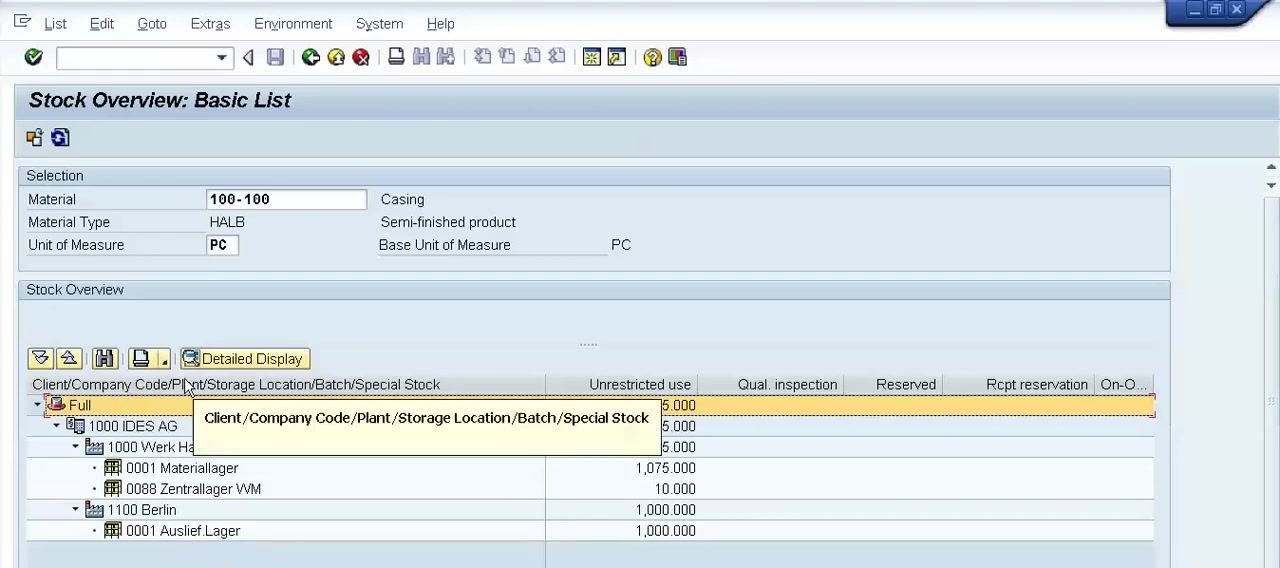Open the List menu

point(55,23)
